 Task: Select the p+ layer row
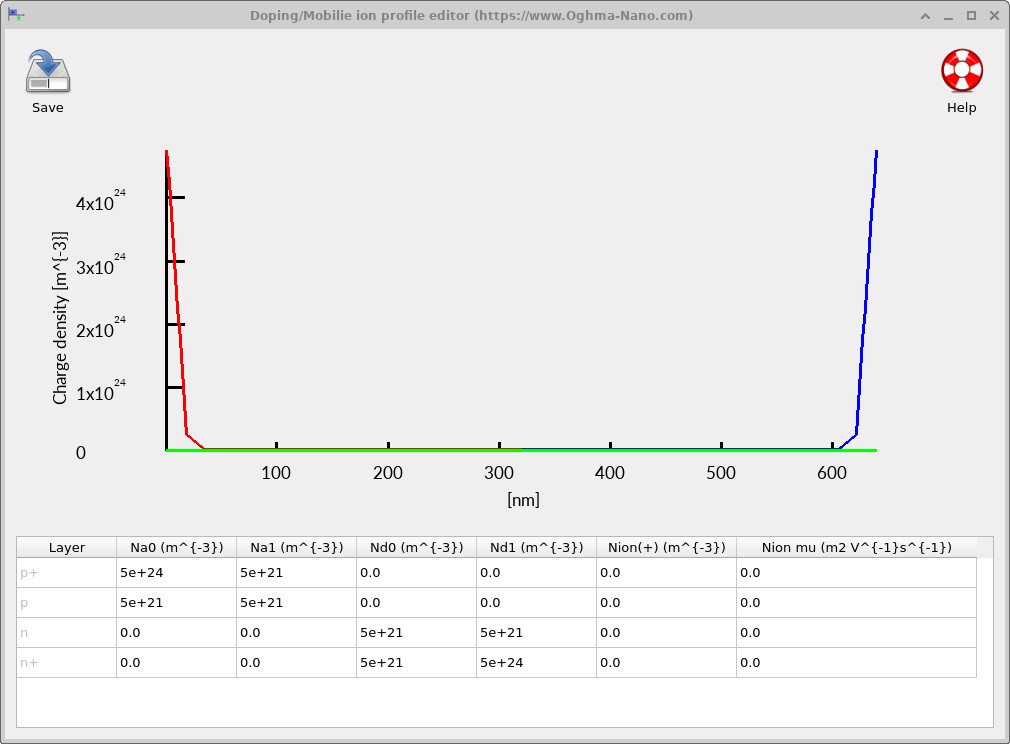point(65,572)
